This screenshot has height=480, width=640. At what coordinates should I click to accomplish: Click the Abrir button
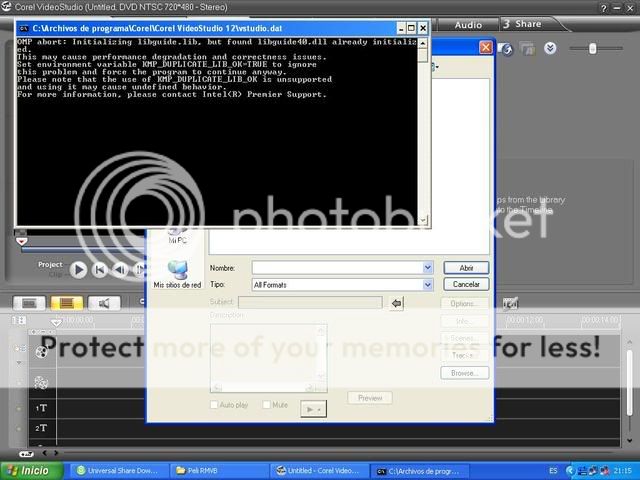pyautogui.click(x=466, y=268)
